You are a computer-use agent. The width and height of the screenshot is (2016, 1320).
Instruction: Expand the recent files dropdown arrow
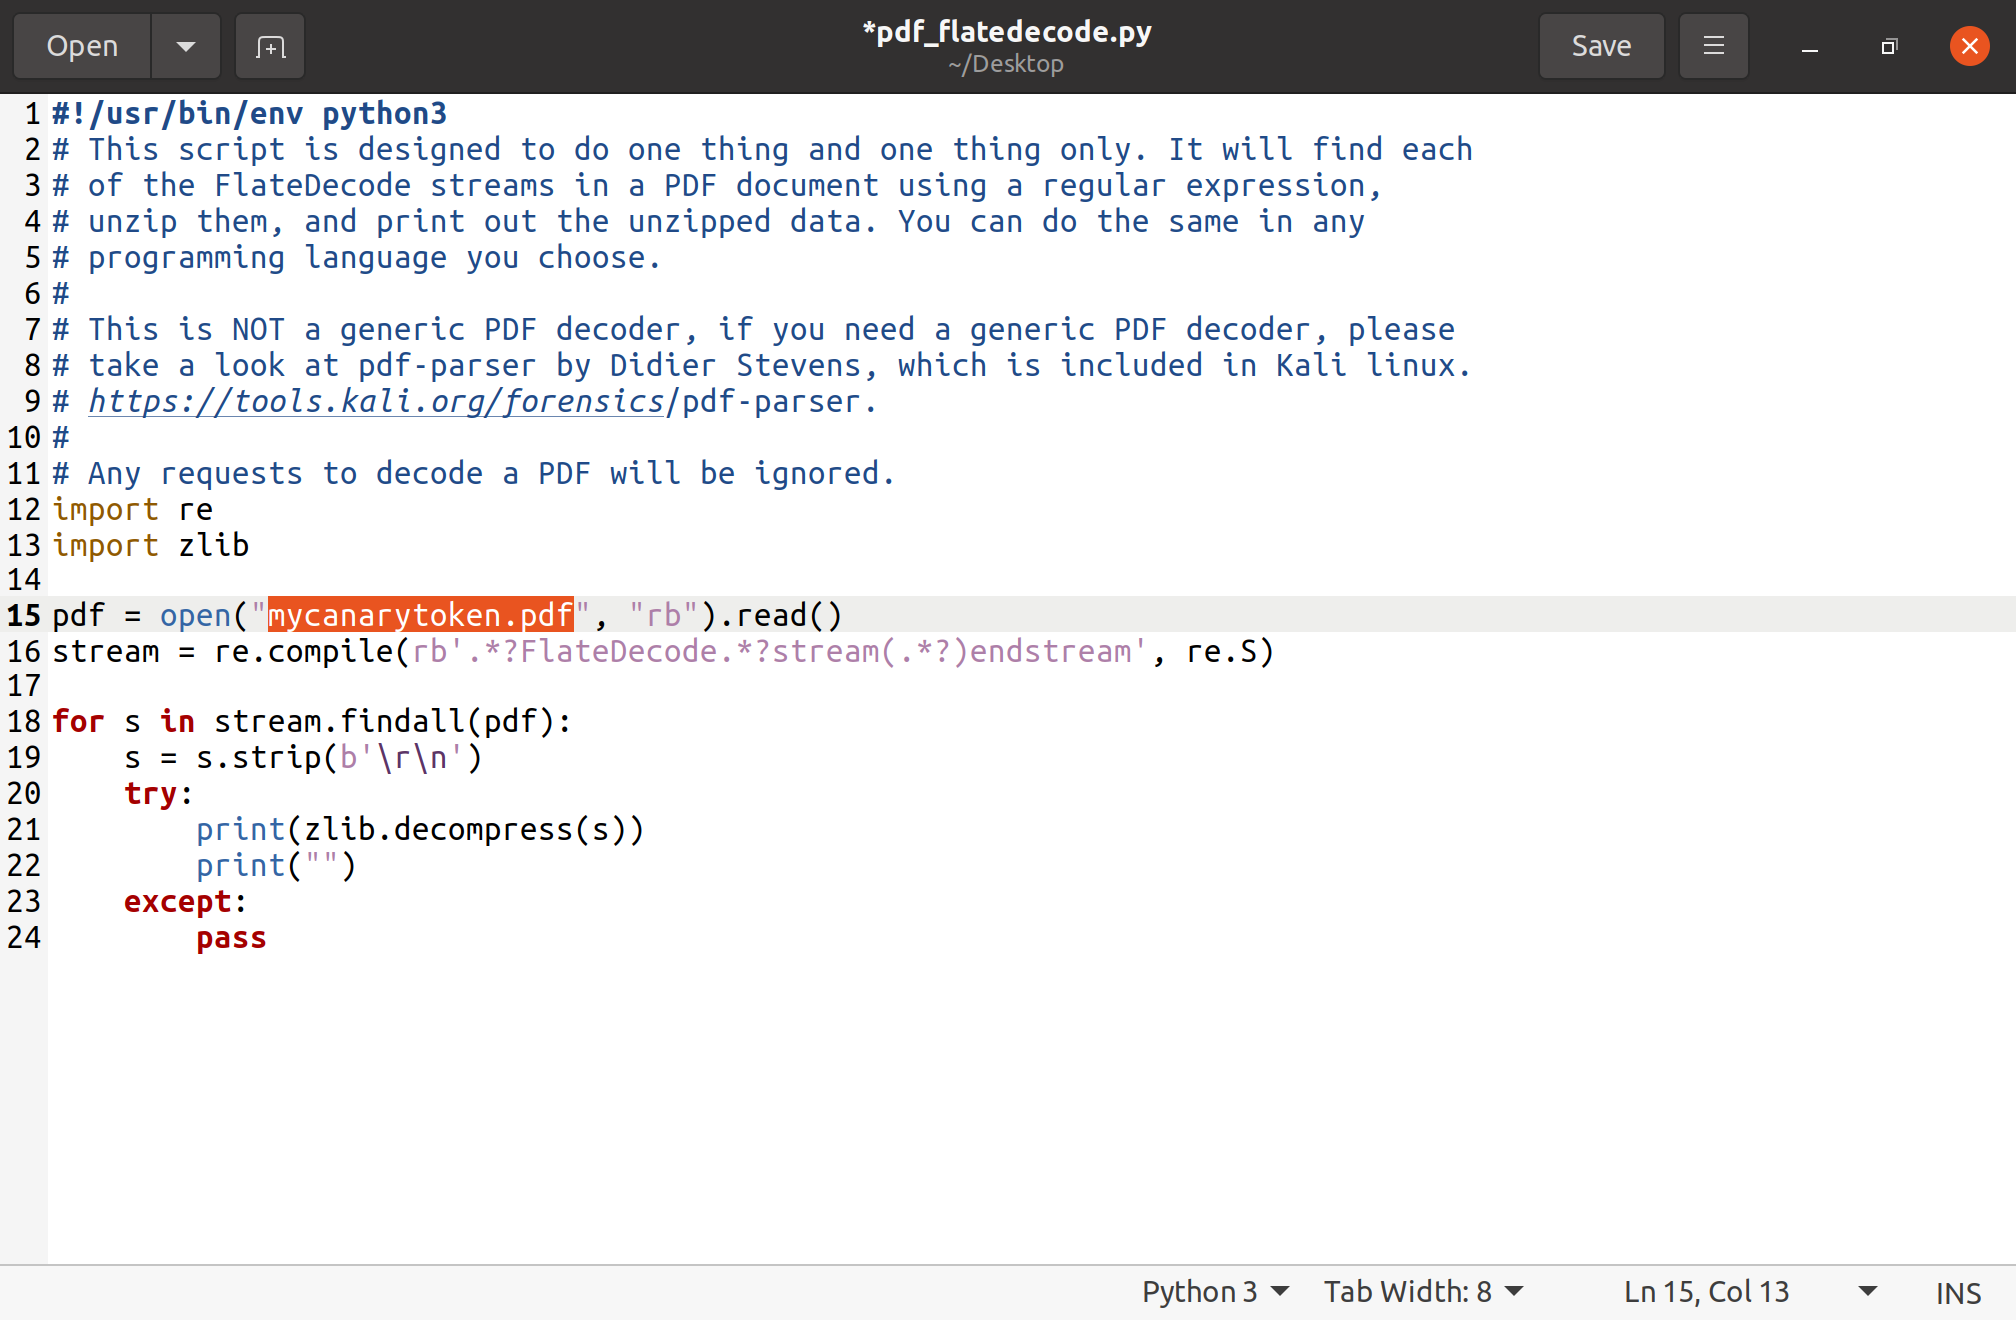[x=186, y=46]
